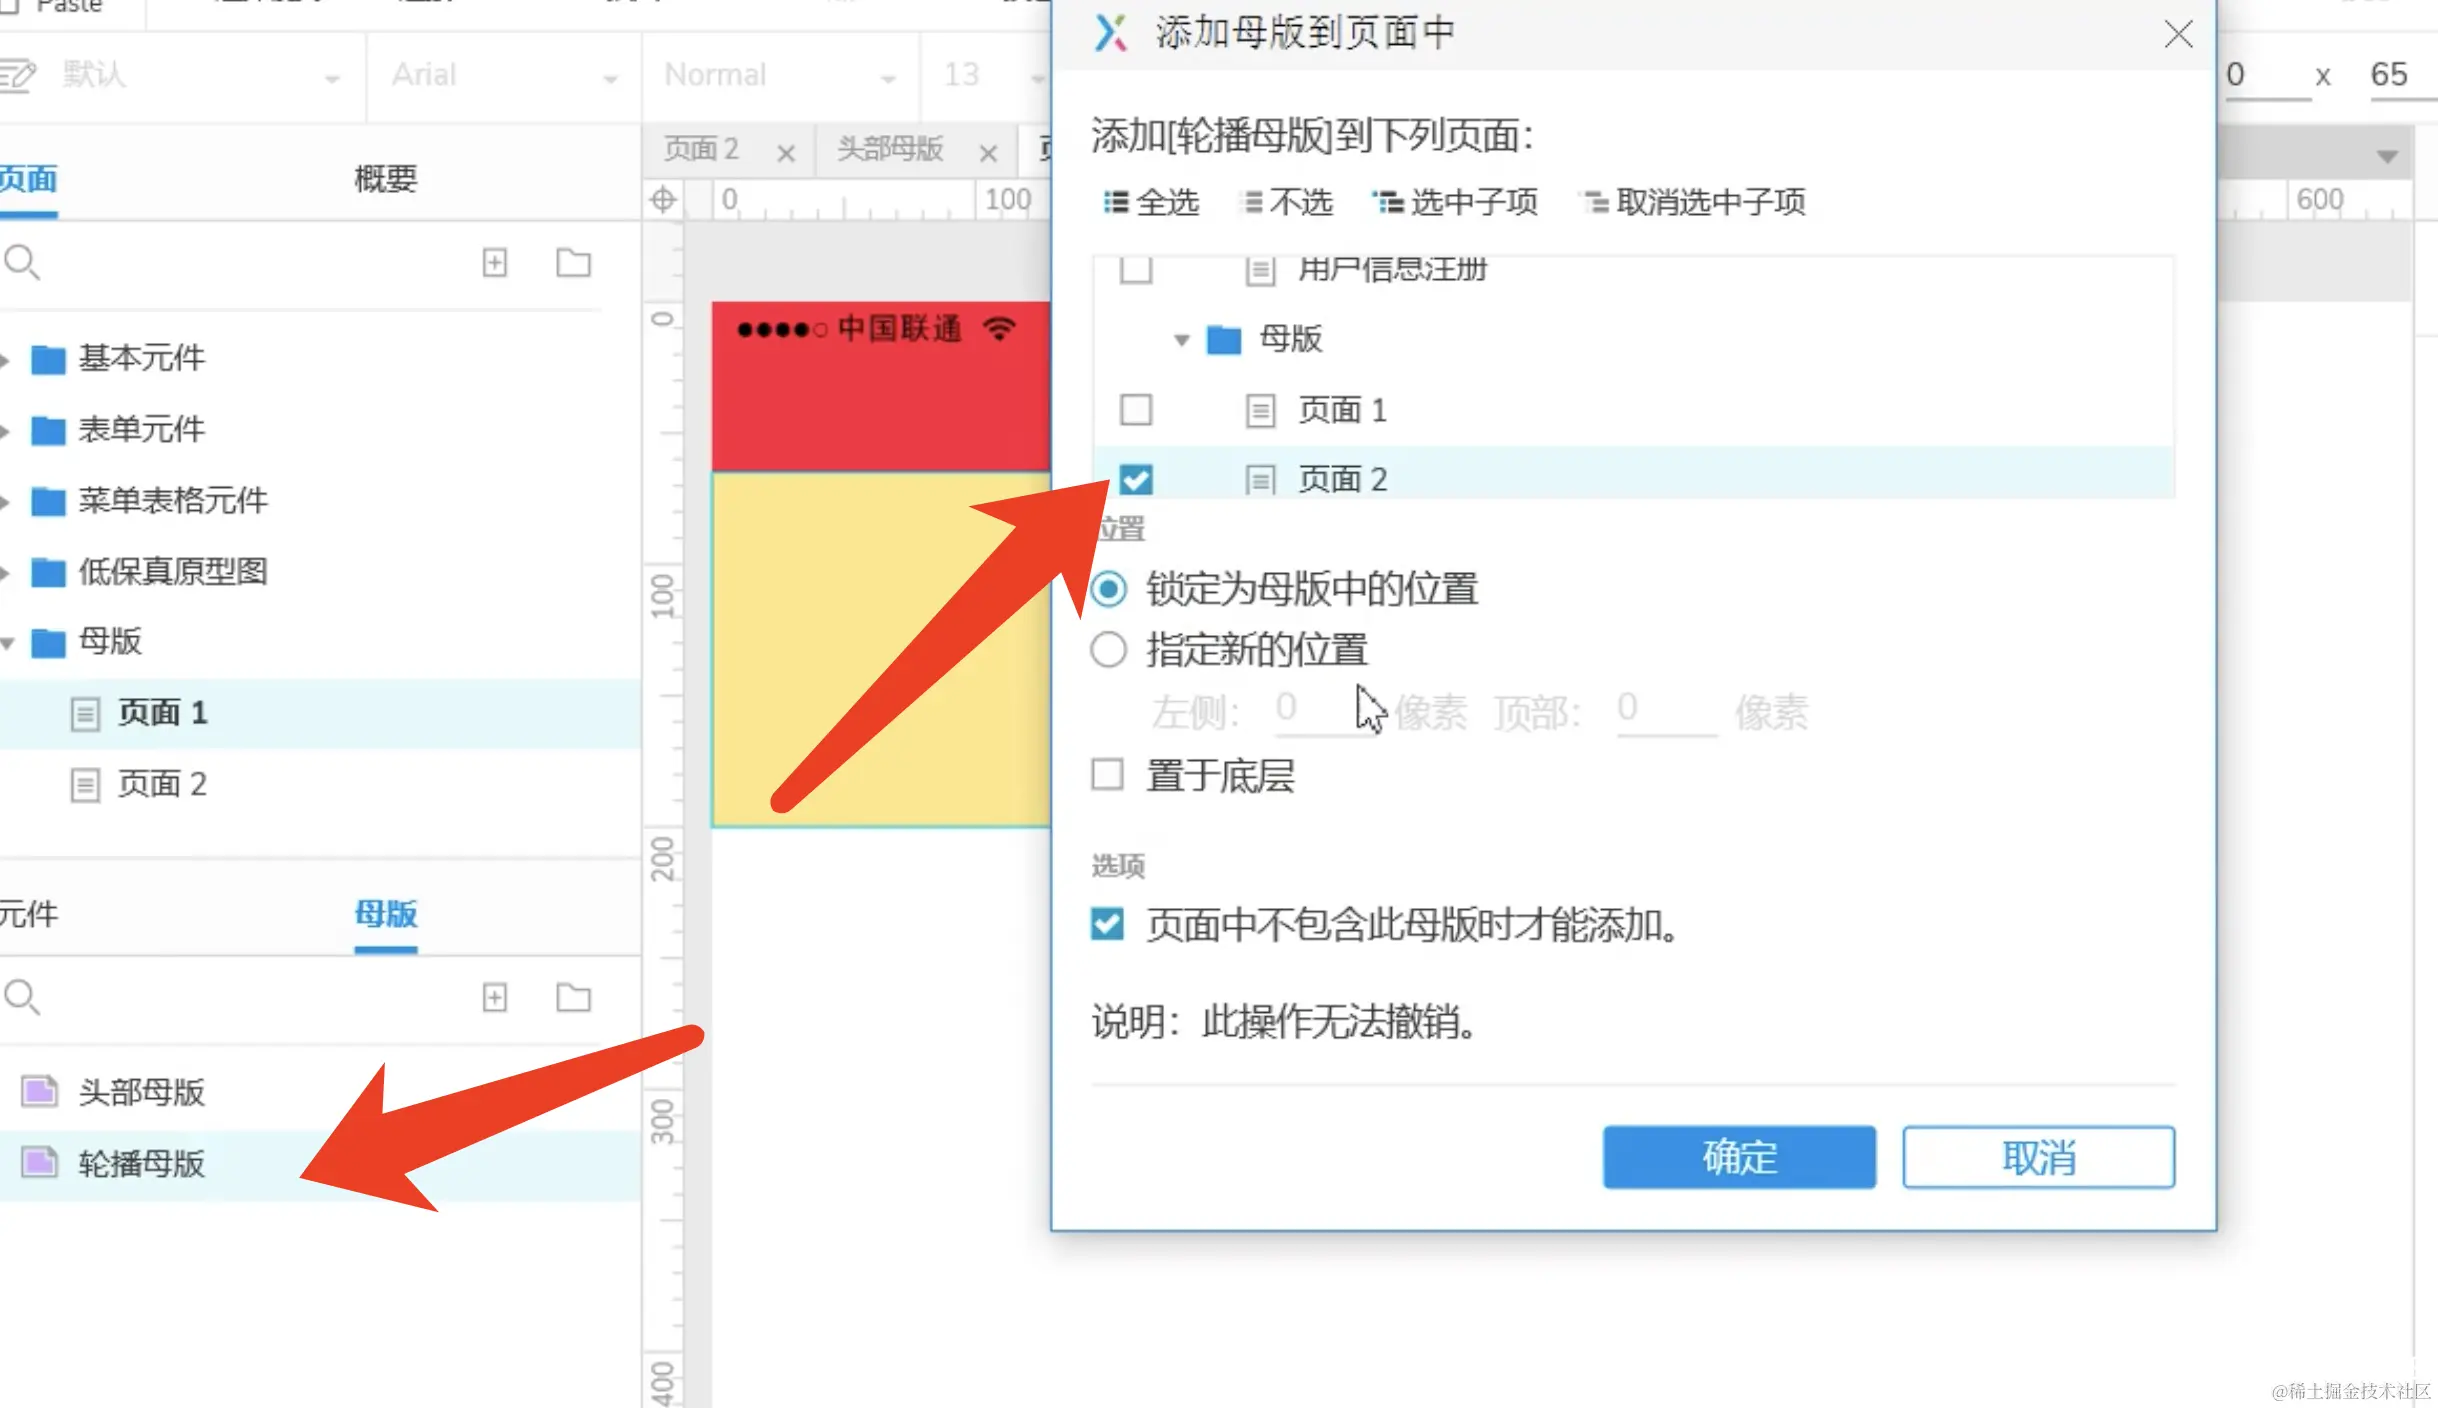Switch to the 元件 tab

28,914
